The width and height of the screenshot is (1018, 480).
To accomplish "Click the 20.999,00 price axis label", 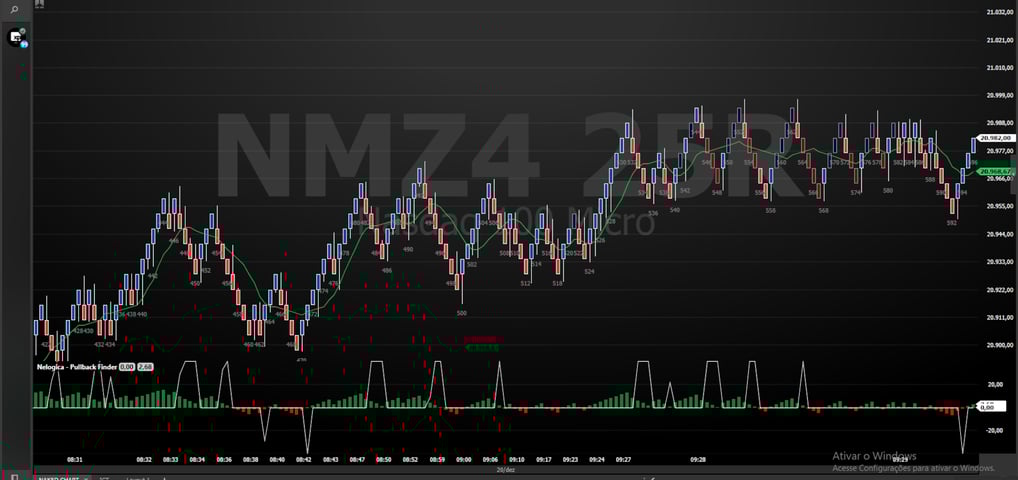I will (x=1000, y=95).
